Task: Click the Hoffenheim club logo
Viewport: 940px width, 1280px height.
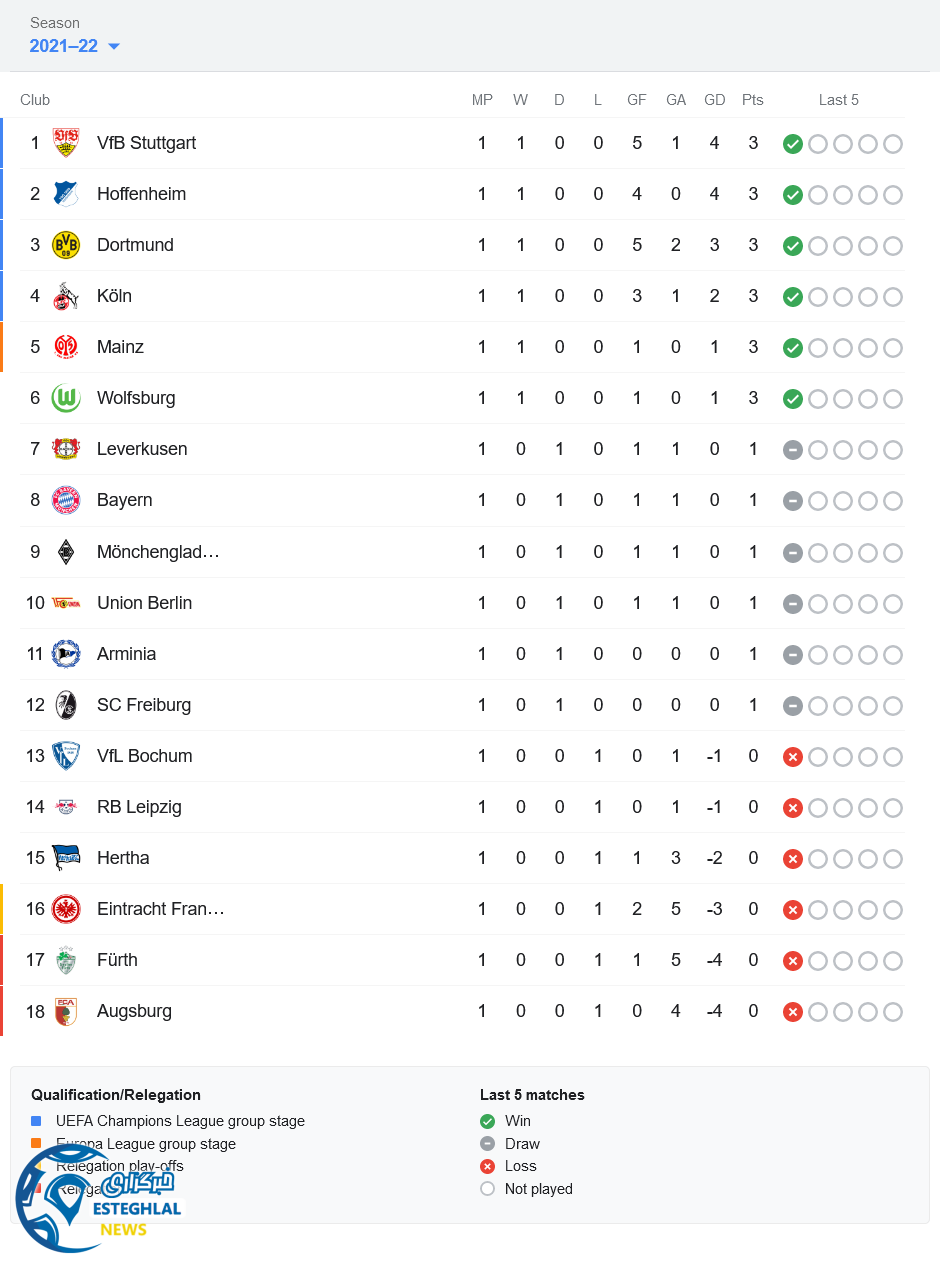Action: (x=66, y=194)
